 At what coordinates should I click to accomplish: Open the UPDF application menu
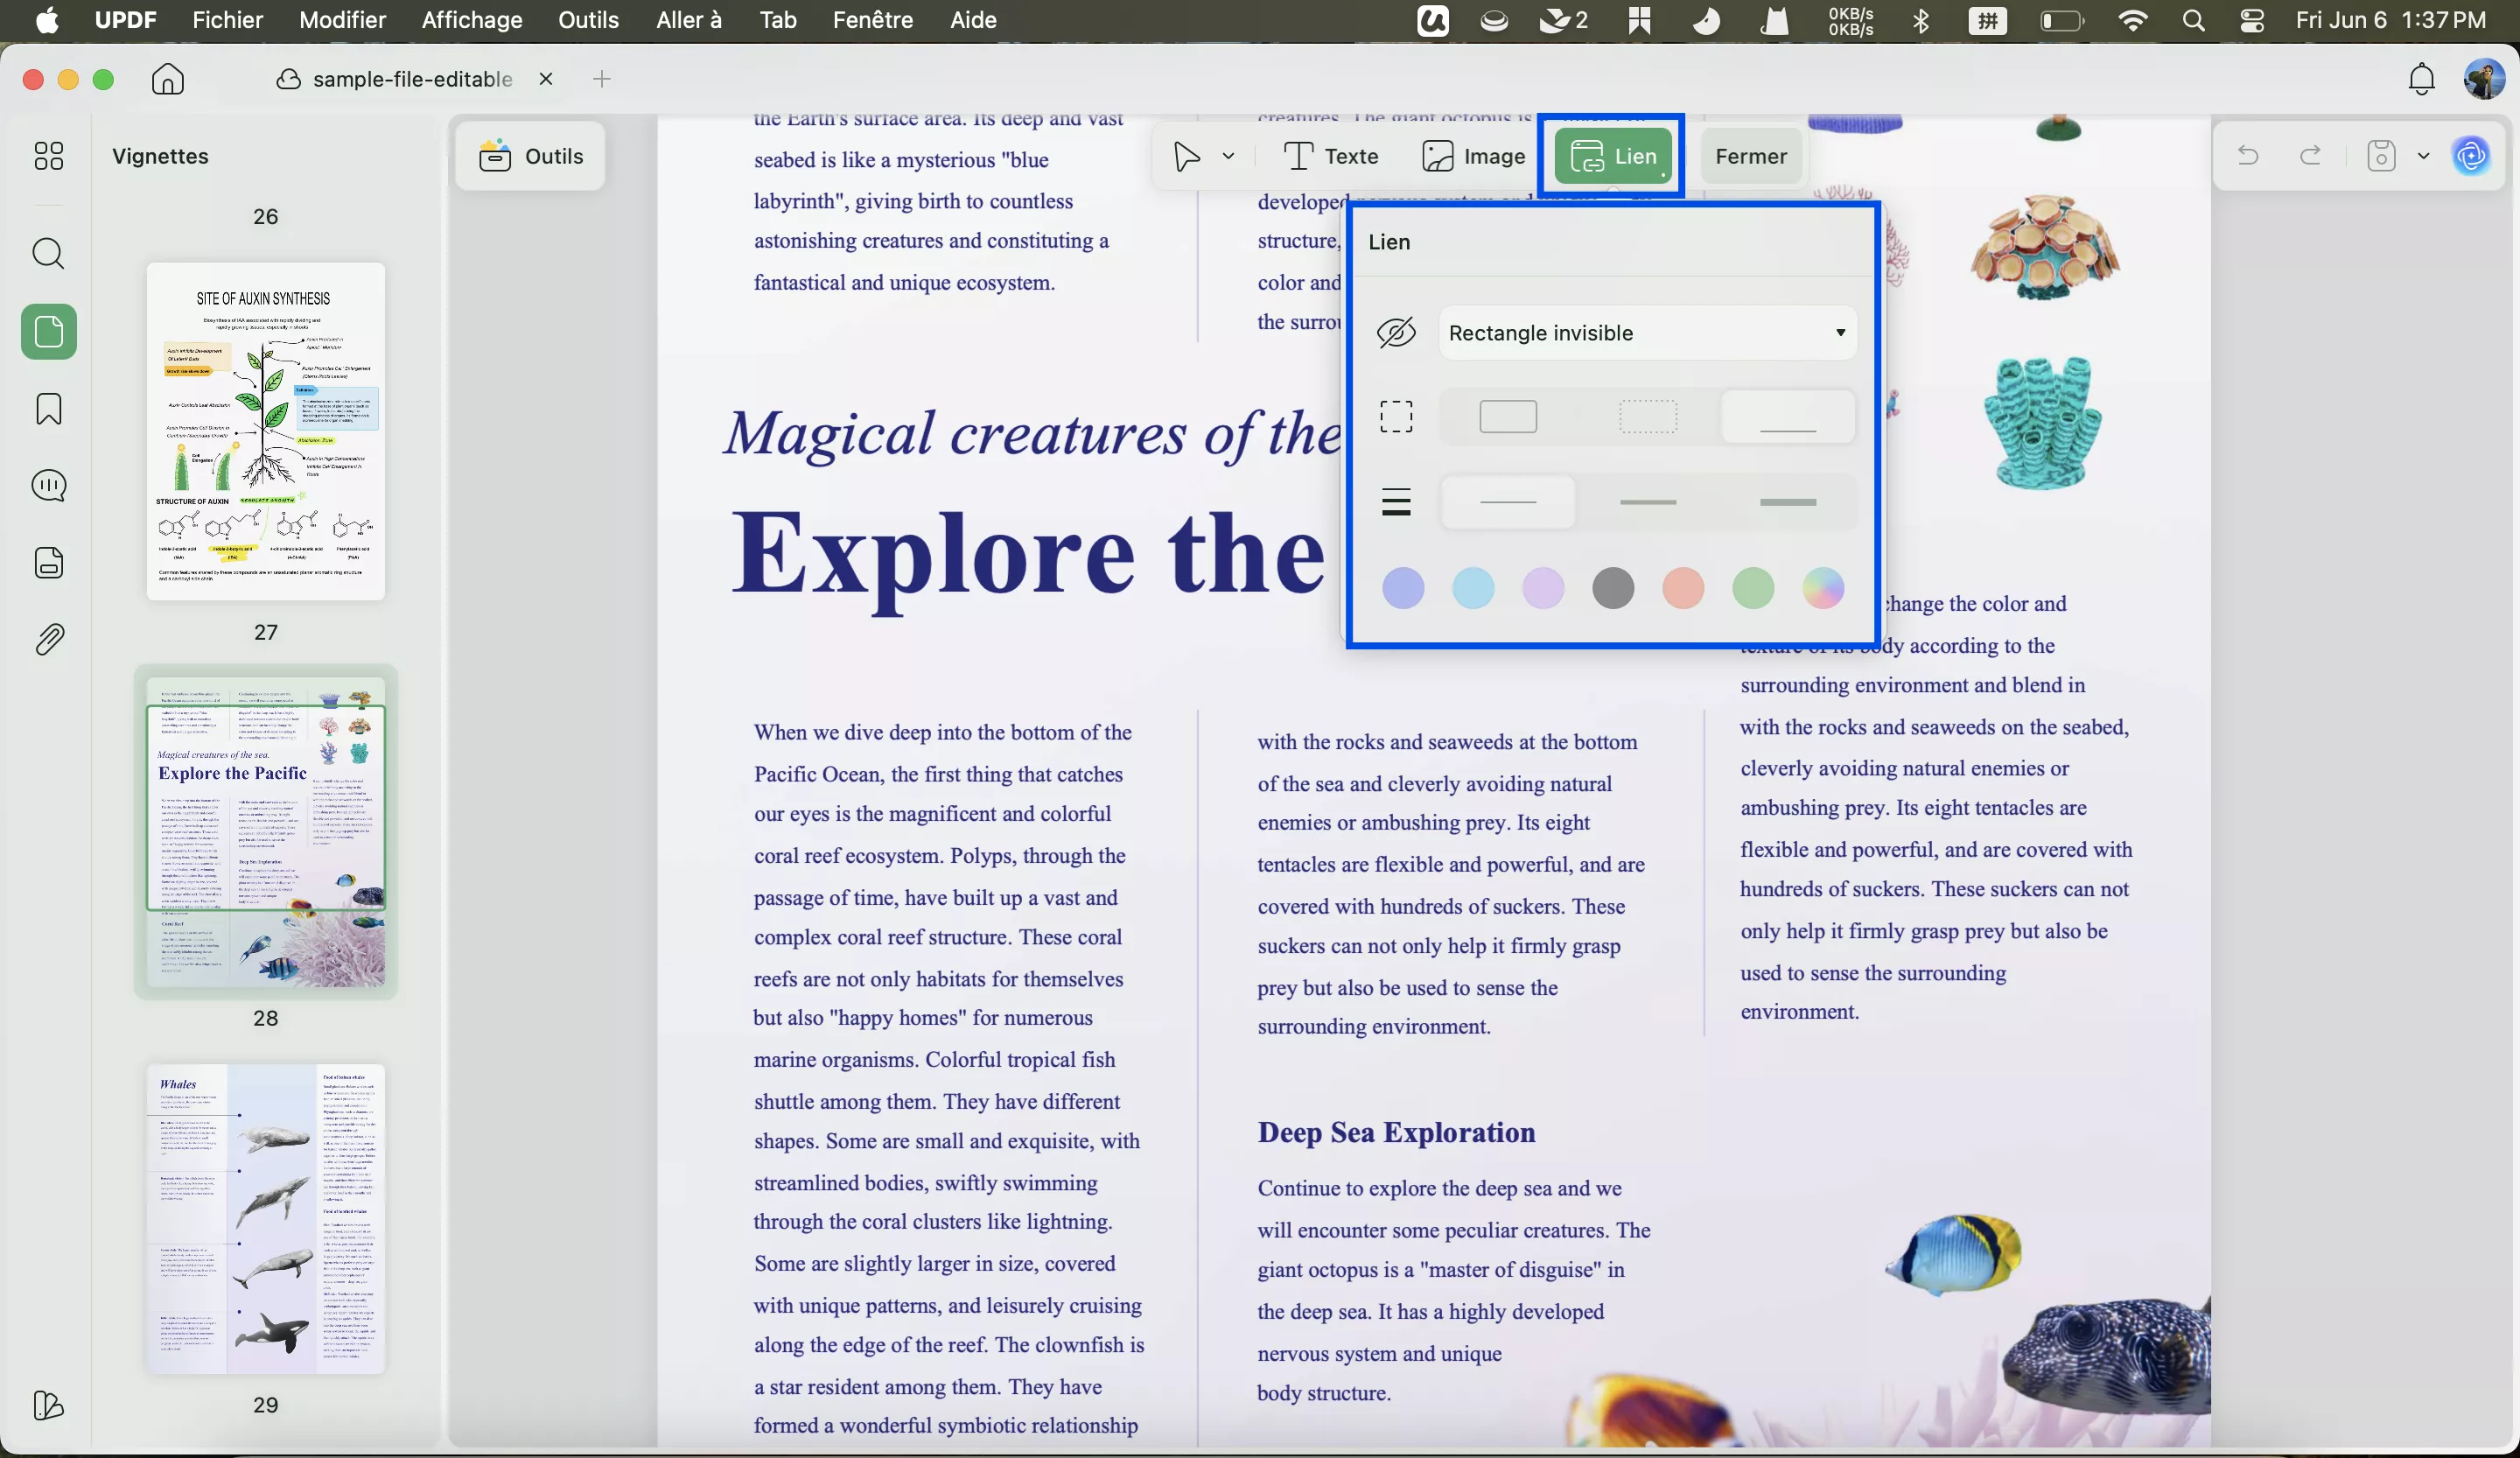pos(125,20)
